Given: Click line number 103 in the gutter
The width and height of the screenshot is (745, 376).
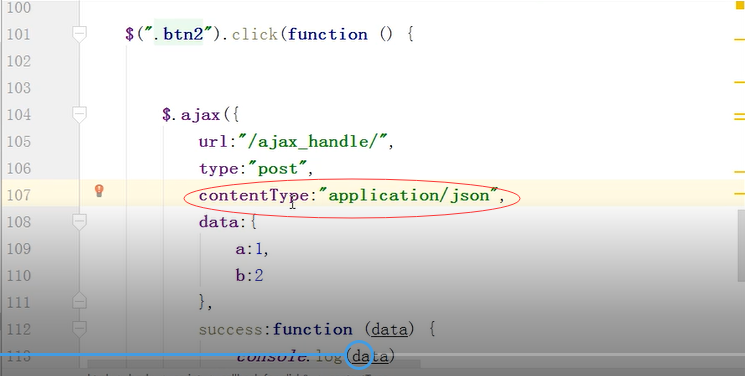Looking at the screenshot, I should coord(19,88).
